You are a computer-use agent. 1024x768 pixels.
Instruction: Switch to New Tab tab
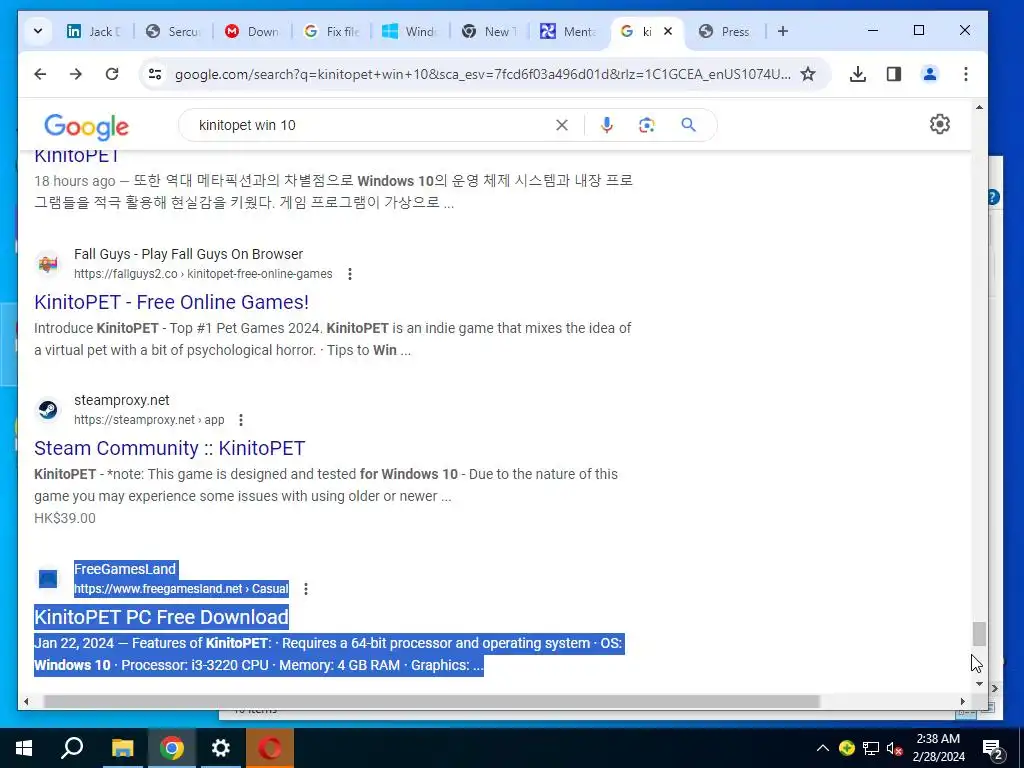click(490, 31)
